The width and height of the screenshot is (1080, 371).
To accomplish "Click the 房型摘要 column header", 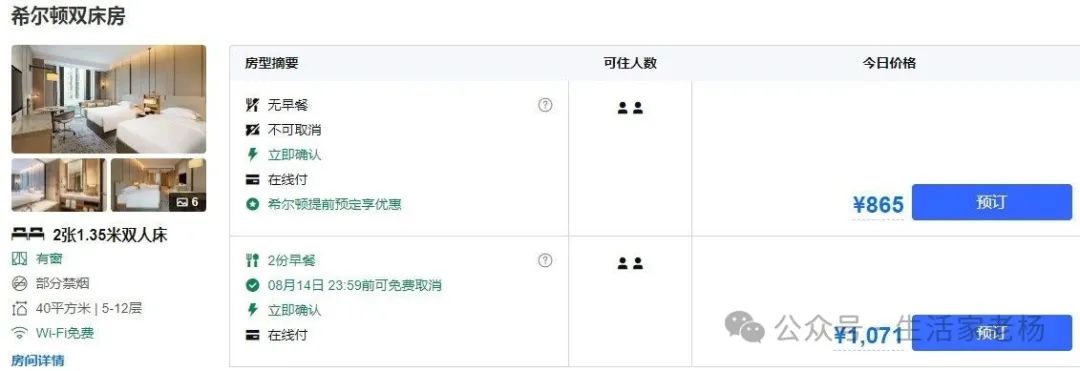I will coord(271,63).
